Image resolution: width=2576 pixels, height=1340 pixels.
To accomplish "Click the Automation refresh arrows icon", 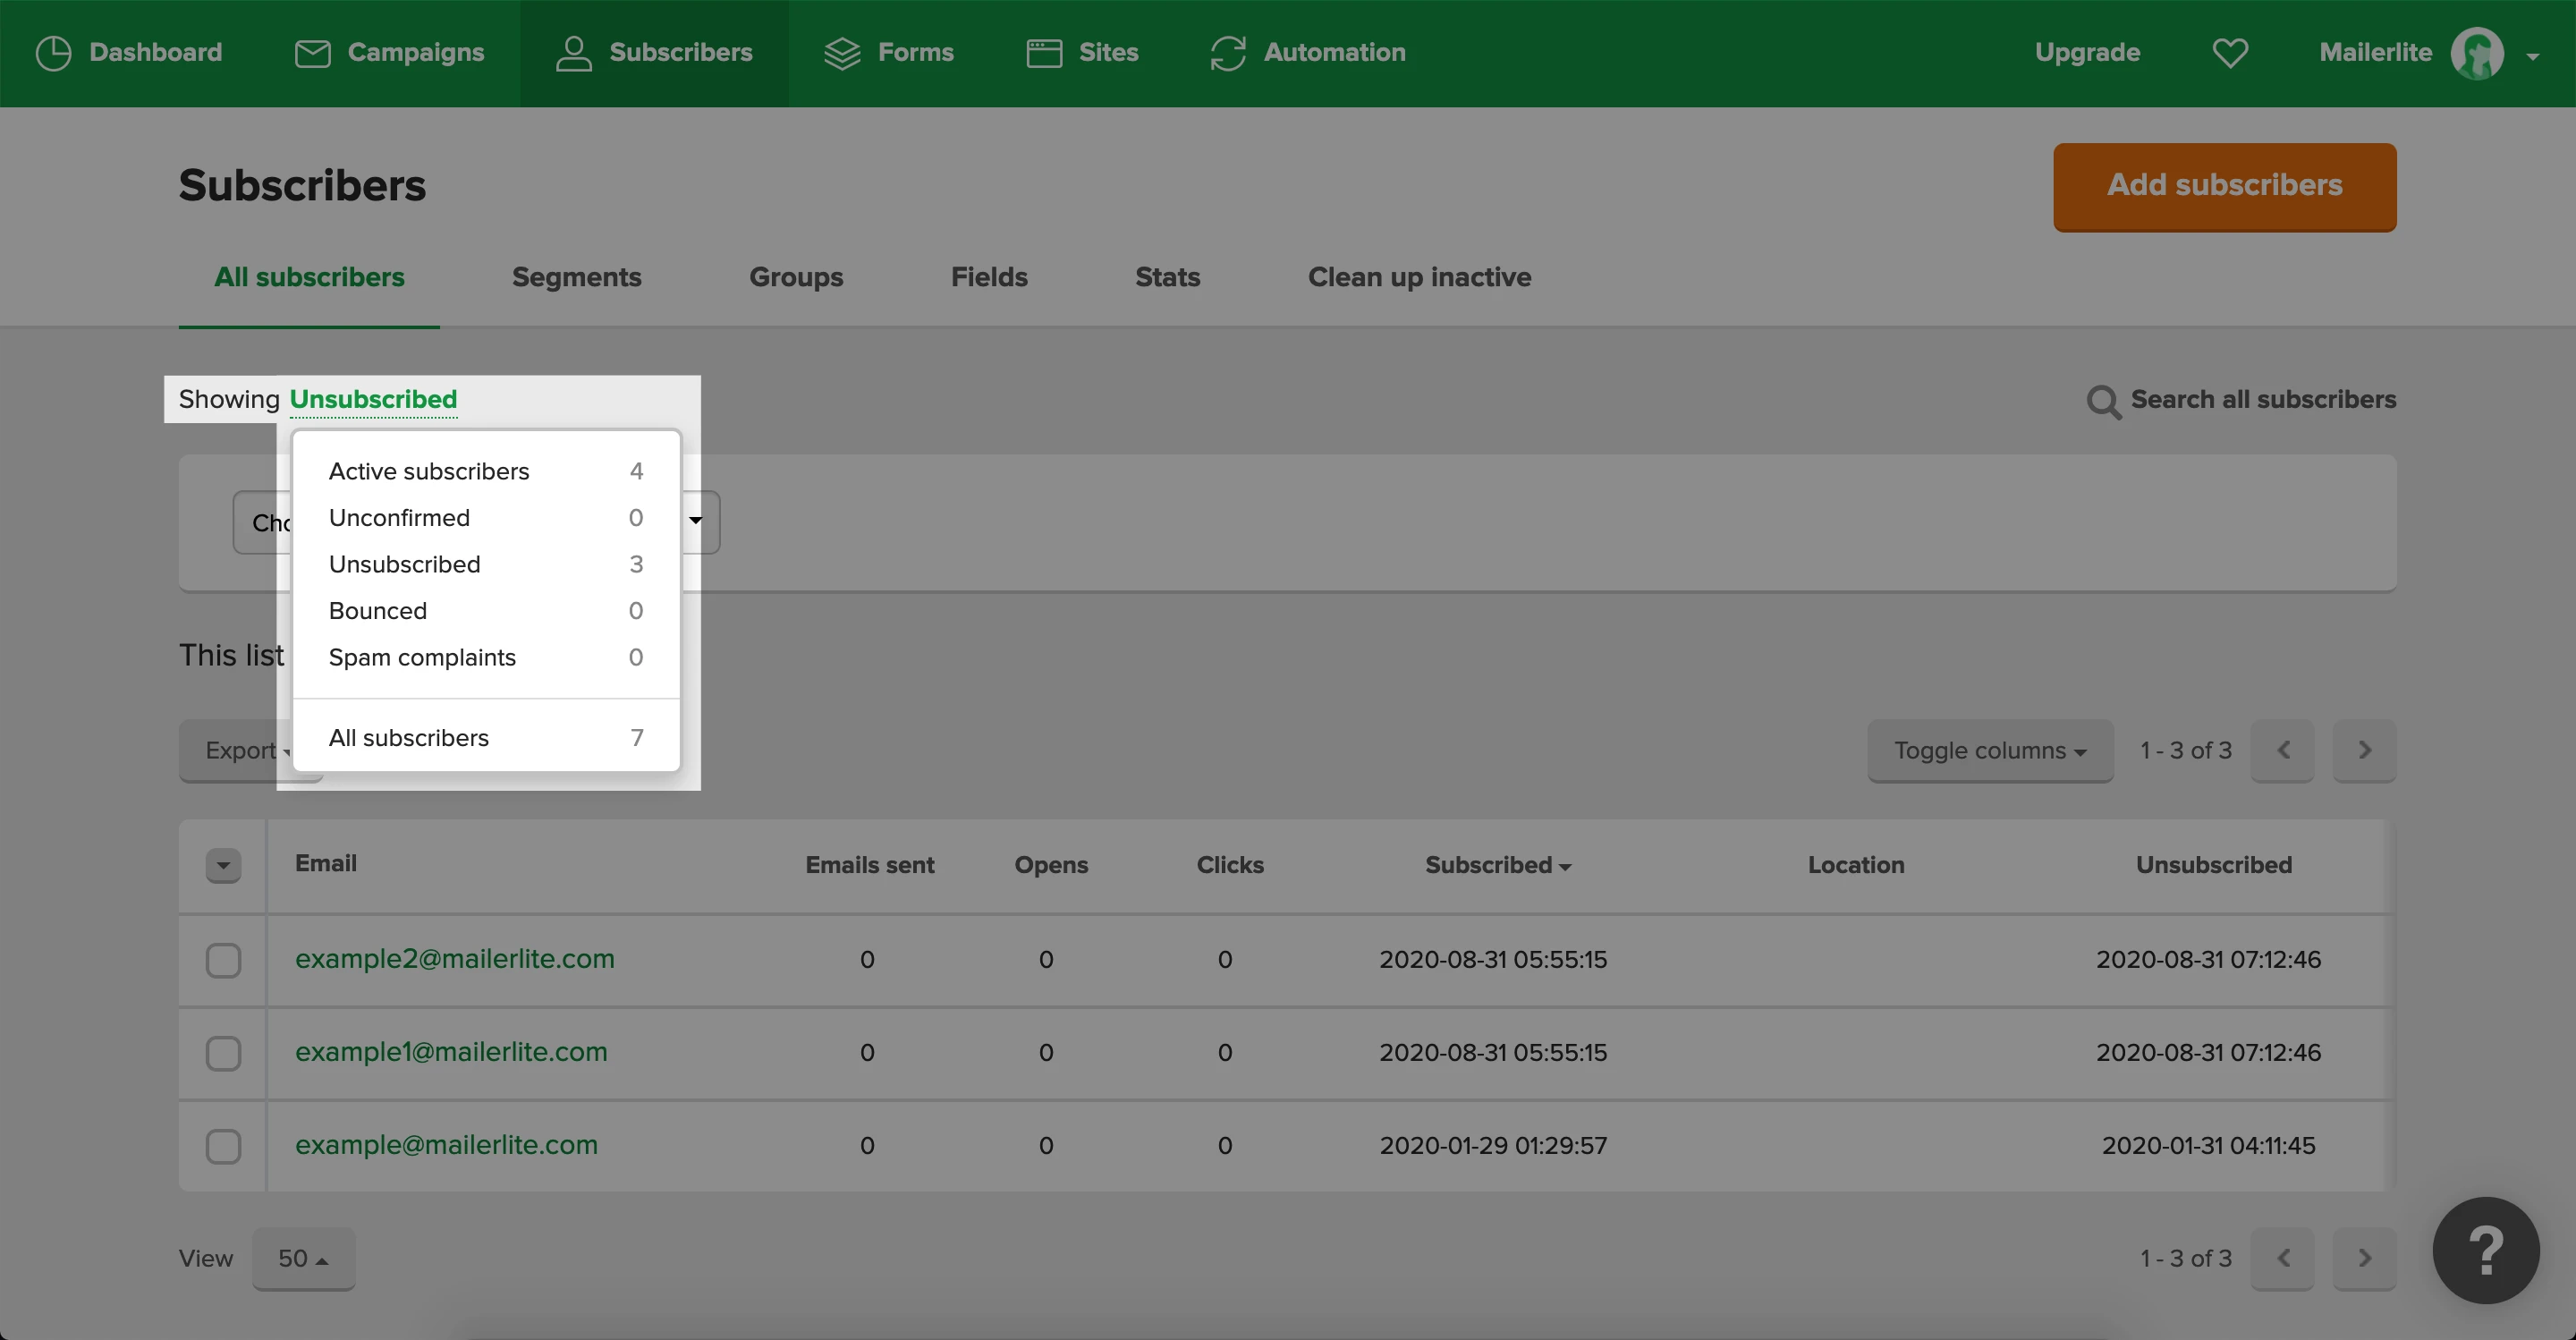I will tap(1227, 53).
